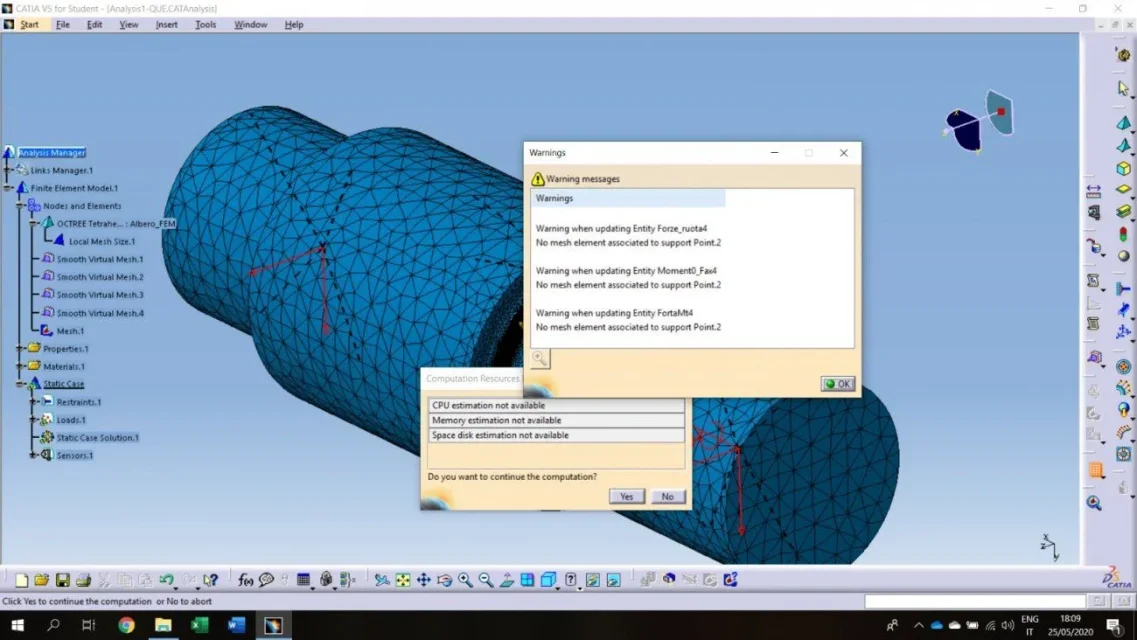Image resolution: width=1137 pixels, height=640 pixels.
Task: Expand the Materials.1 node
Action: tap(20, 367)
